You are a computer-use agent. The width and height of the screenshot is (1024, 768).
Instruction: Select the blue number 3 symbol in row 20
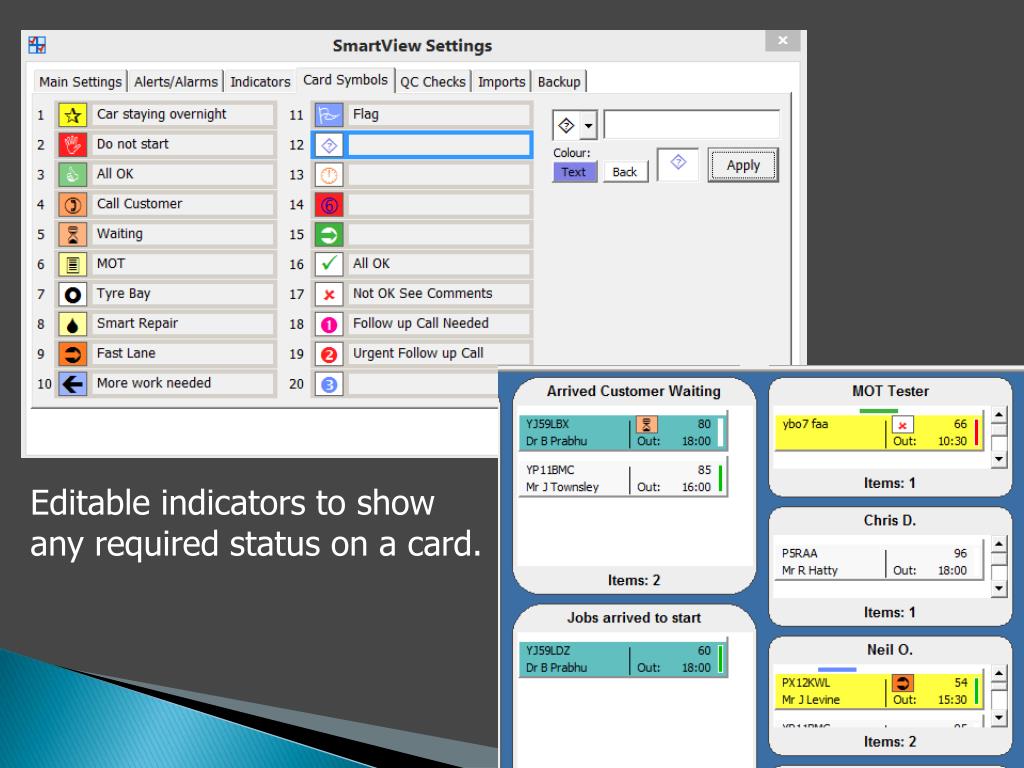tap(329, 384)
